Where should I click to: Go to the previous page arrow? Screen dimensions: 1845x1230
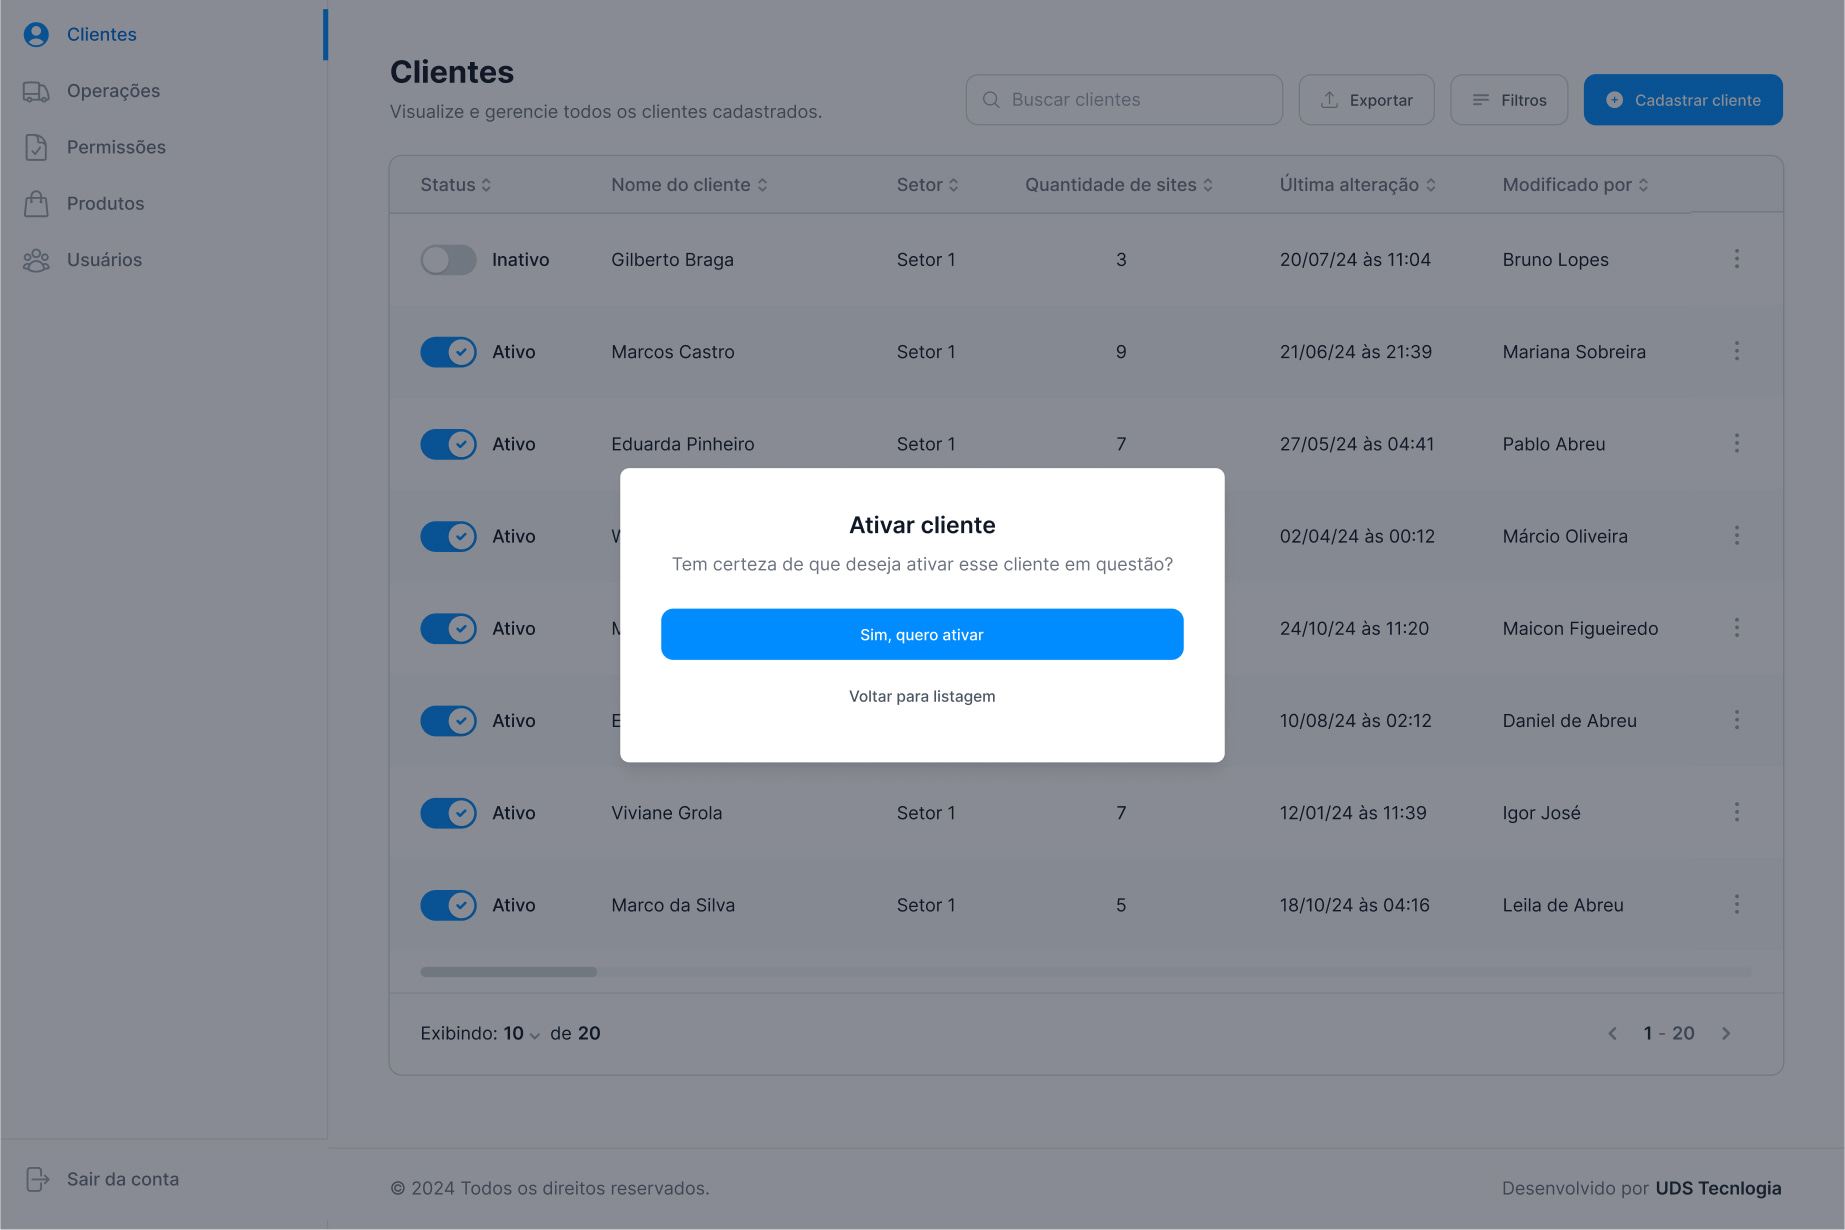tap(1612, 1033)
